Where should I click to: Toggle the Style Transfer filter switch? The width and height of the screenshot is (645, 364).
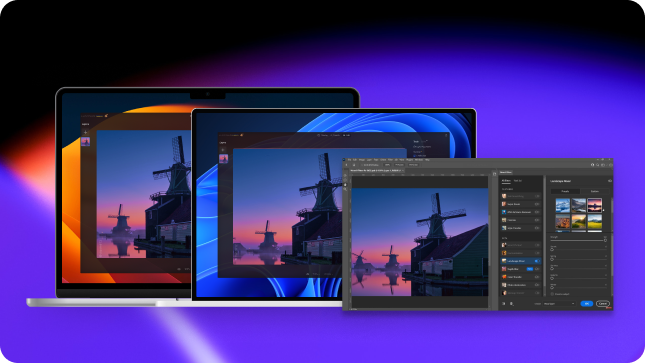click(x=537, y=228)
